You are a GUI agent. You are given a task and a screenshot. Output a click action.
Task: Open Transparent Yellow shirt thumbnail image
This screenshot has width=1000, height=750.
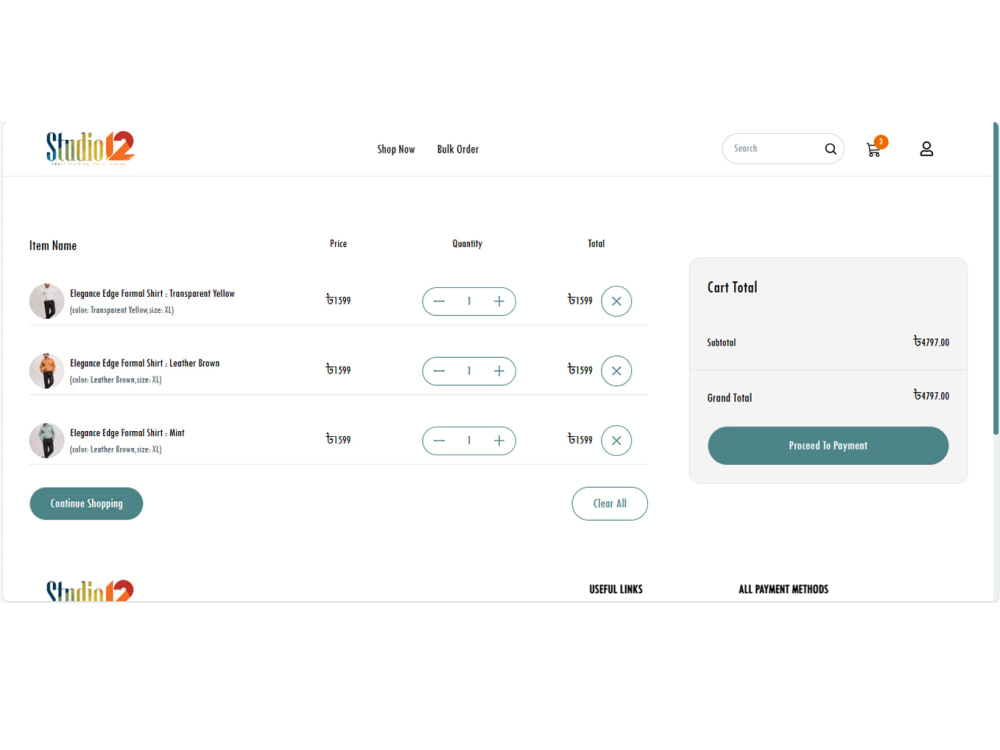47,301
